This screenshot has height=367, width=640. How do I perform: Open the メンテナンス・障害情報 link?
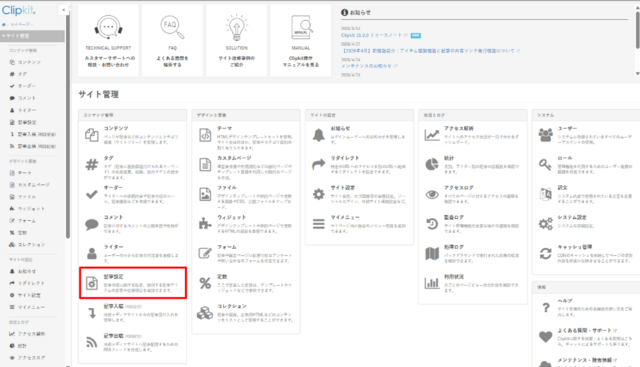tap(584, 360)
